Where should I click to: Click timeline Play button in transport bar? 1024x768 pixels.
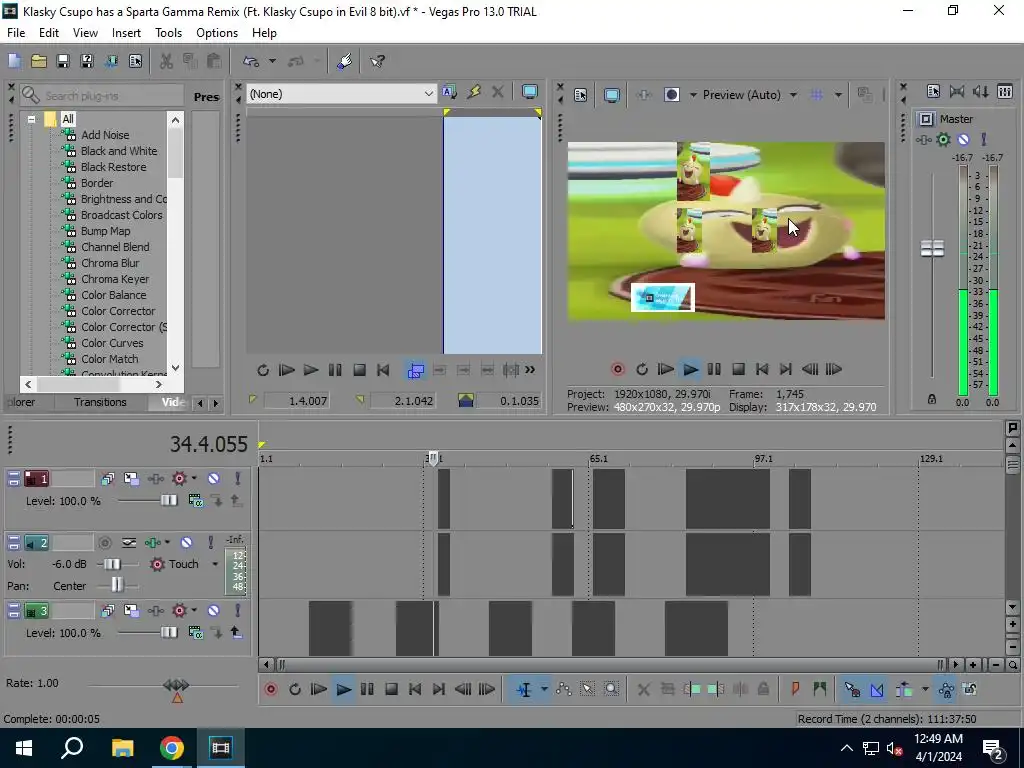coord(343,689)
